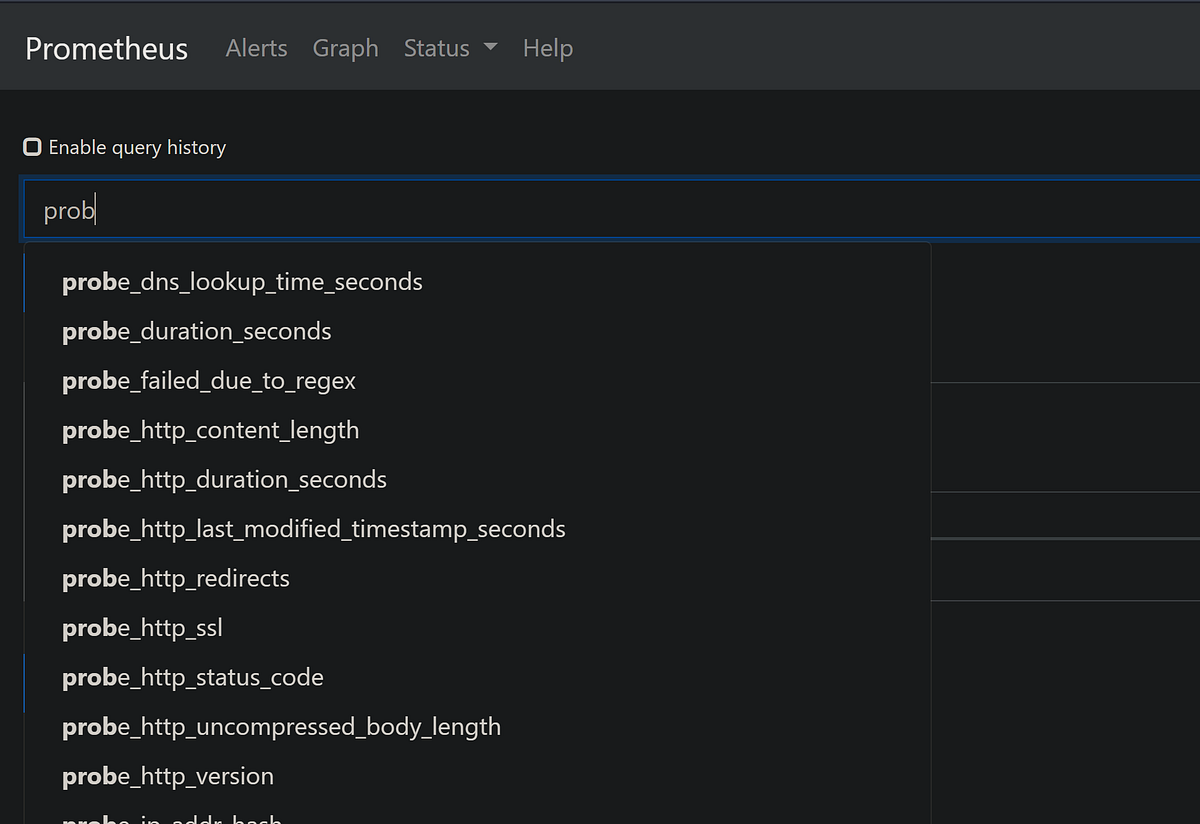Select the probe_http_content_length metric

click(x=210, y=430)
